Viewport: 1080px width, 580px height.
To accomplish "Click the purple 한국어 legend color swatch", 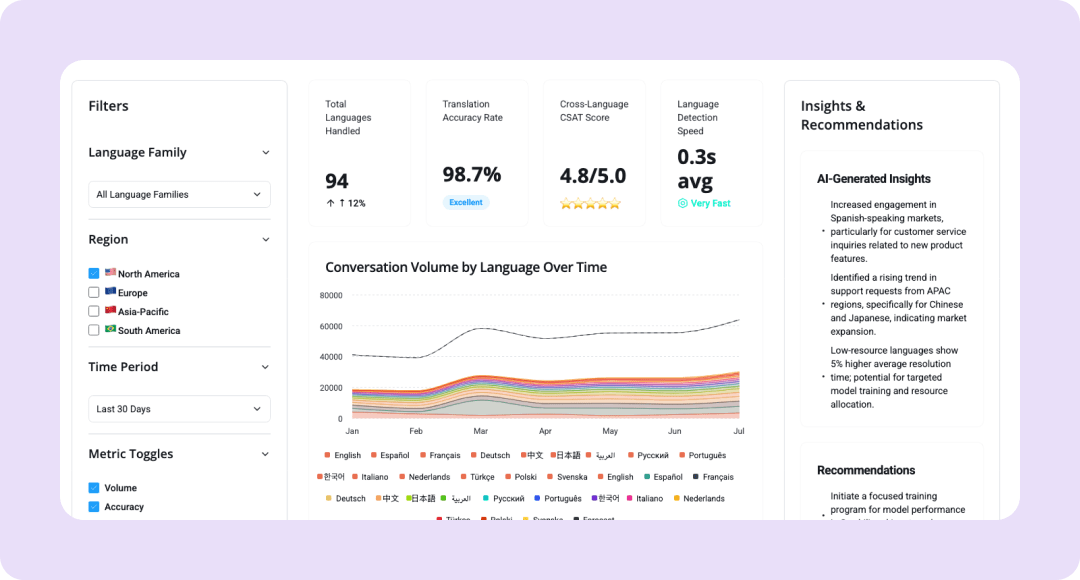I will 594,498.
